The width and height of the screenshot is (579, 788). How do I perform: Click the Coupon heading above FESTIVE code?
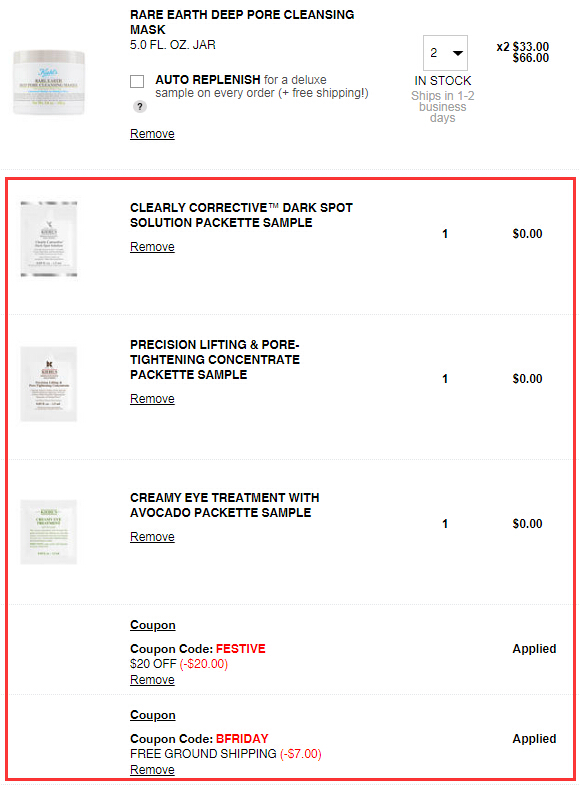tap(153, 625)
